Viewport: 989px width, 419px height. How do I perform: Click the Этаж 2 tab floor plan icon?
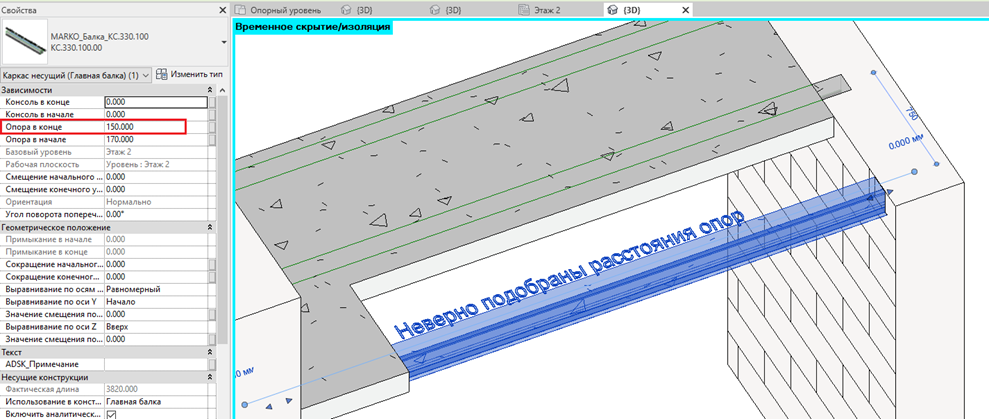tap(523, 10)
